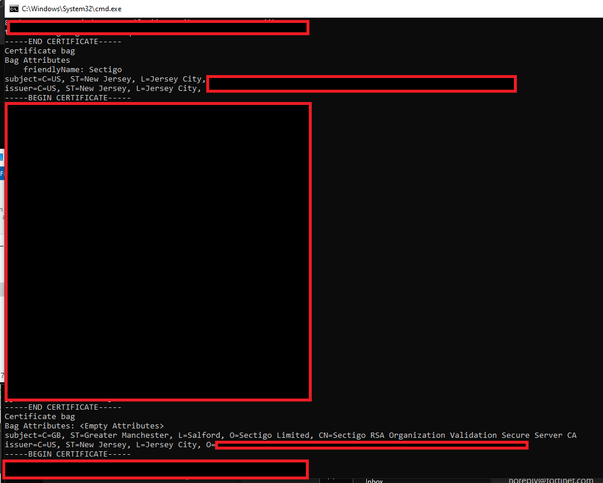Click the first 'Certificate bag' line
Viewport: 603px width, 483px height.
[40, 51]
